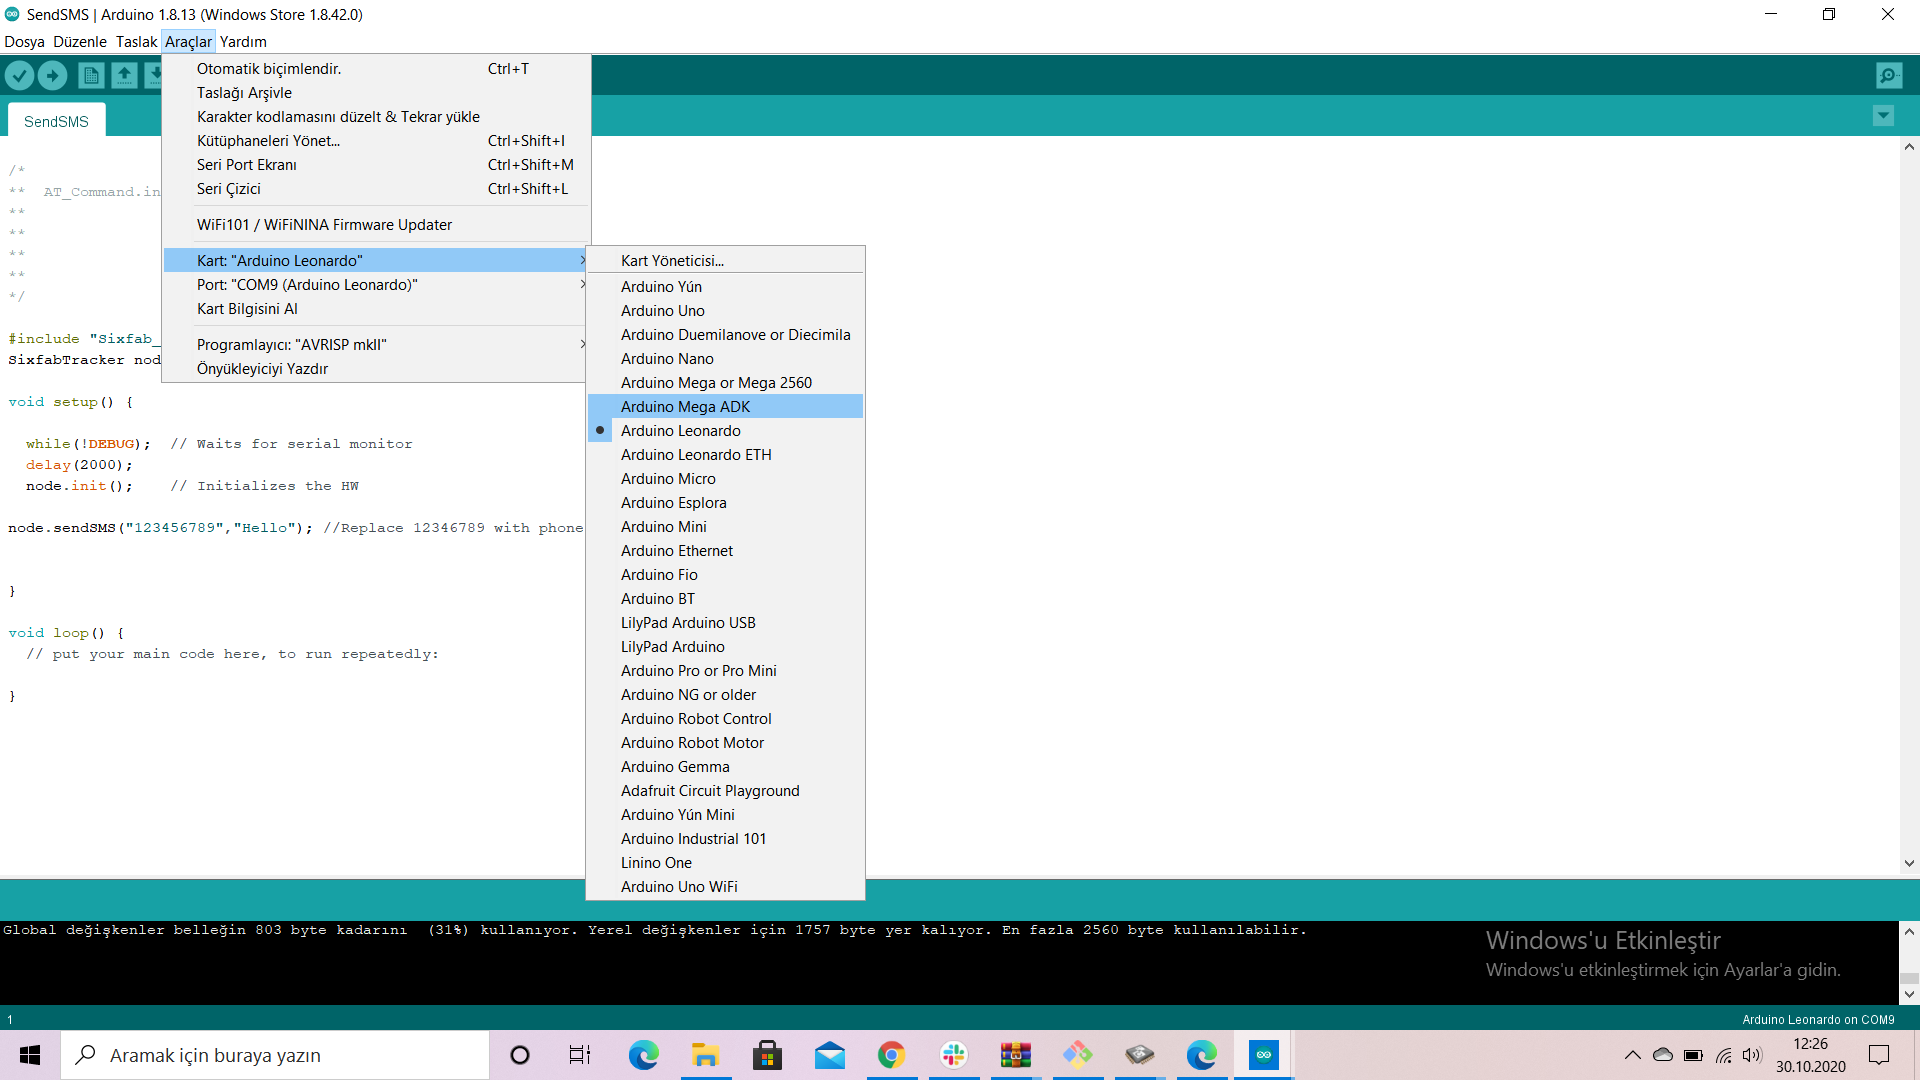The width and height of the screenshot is (1920, 1080).
Task: Click the Upload (Yükle) toolbar icon
Action: 52,75
